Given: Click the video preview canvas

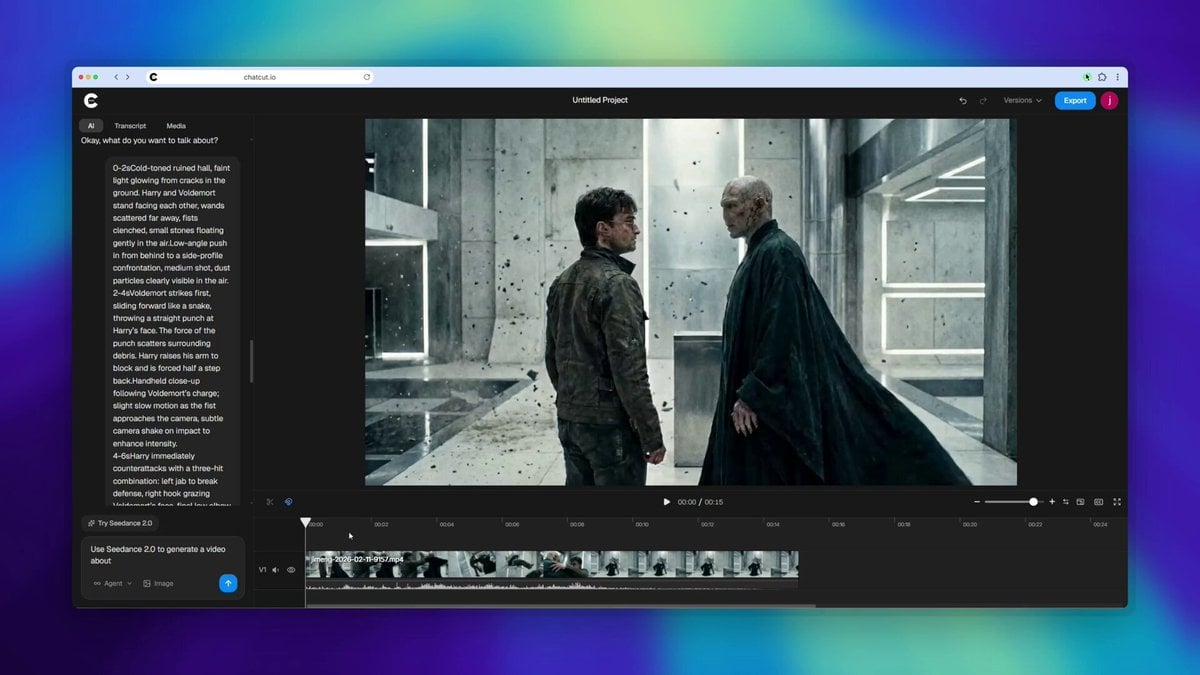Looking at the screenshot, I should tap(691, 302).
